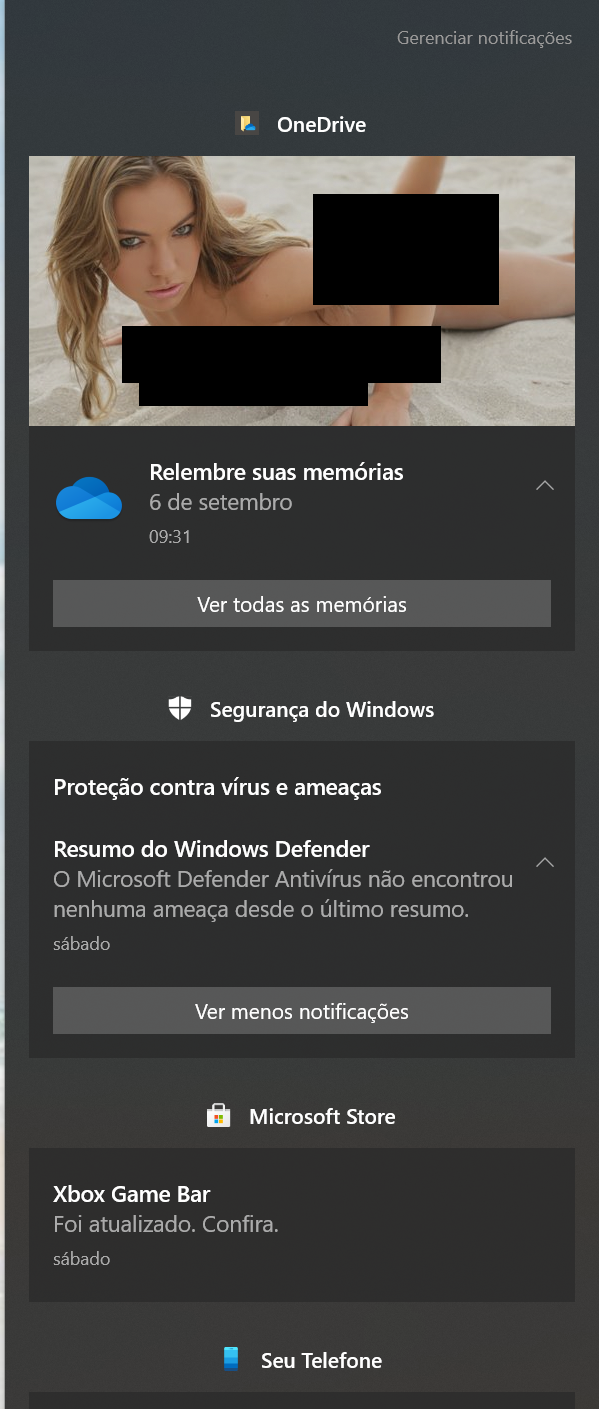Open the Relembre suas memórias notification title
Image resolution: width=599 pixels, height=1409 pixels.
pos(276,472)
